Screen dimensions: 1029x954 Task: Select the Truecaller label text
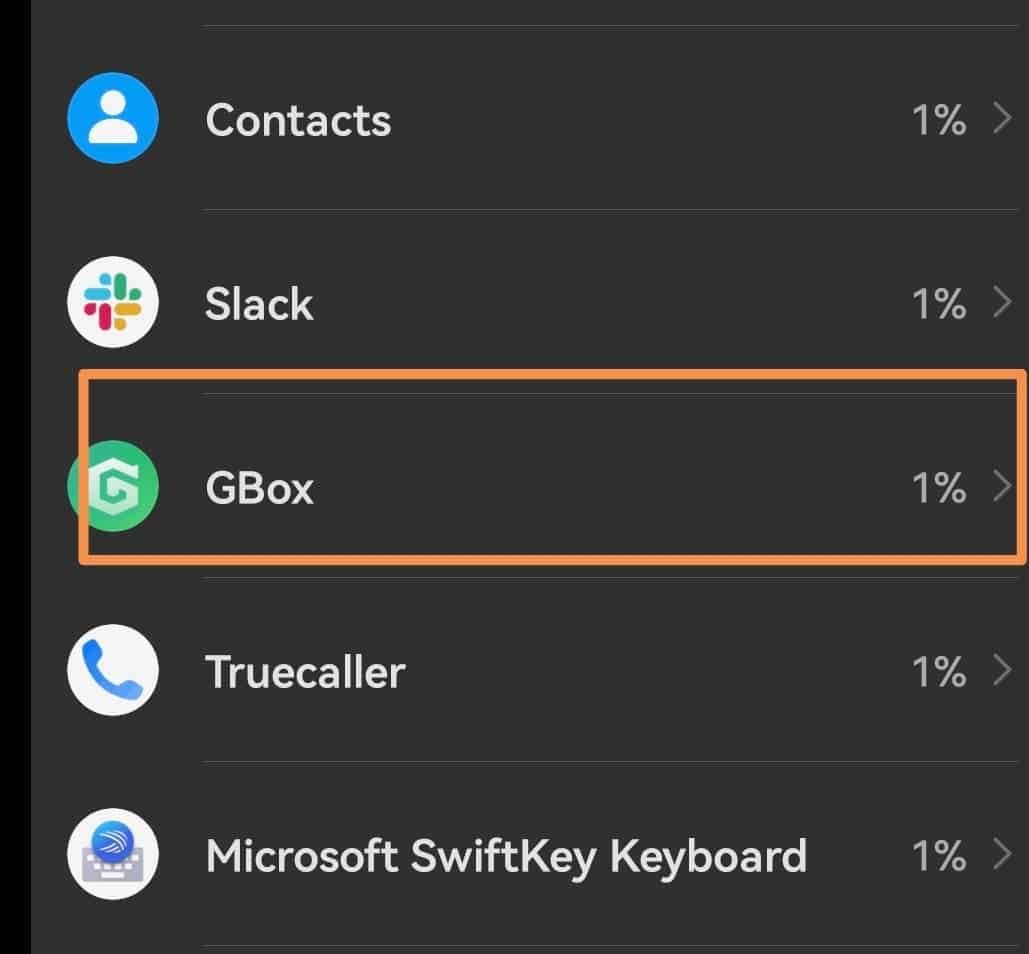[305, 672]
